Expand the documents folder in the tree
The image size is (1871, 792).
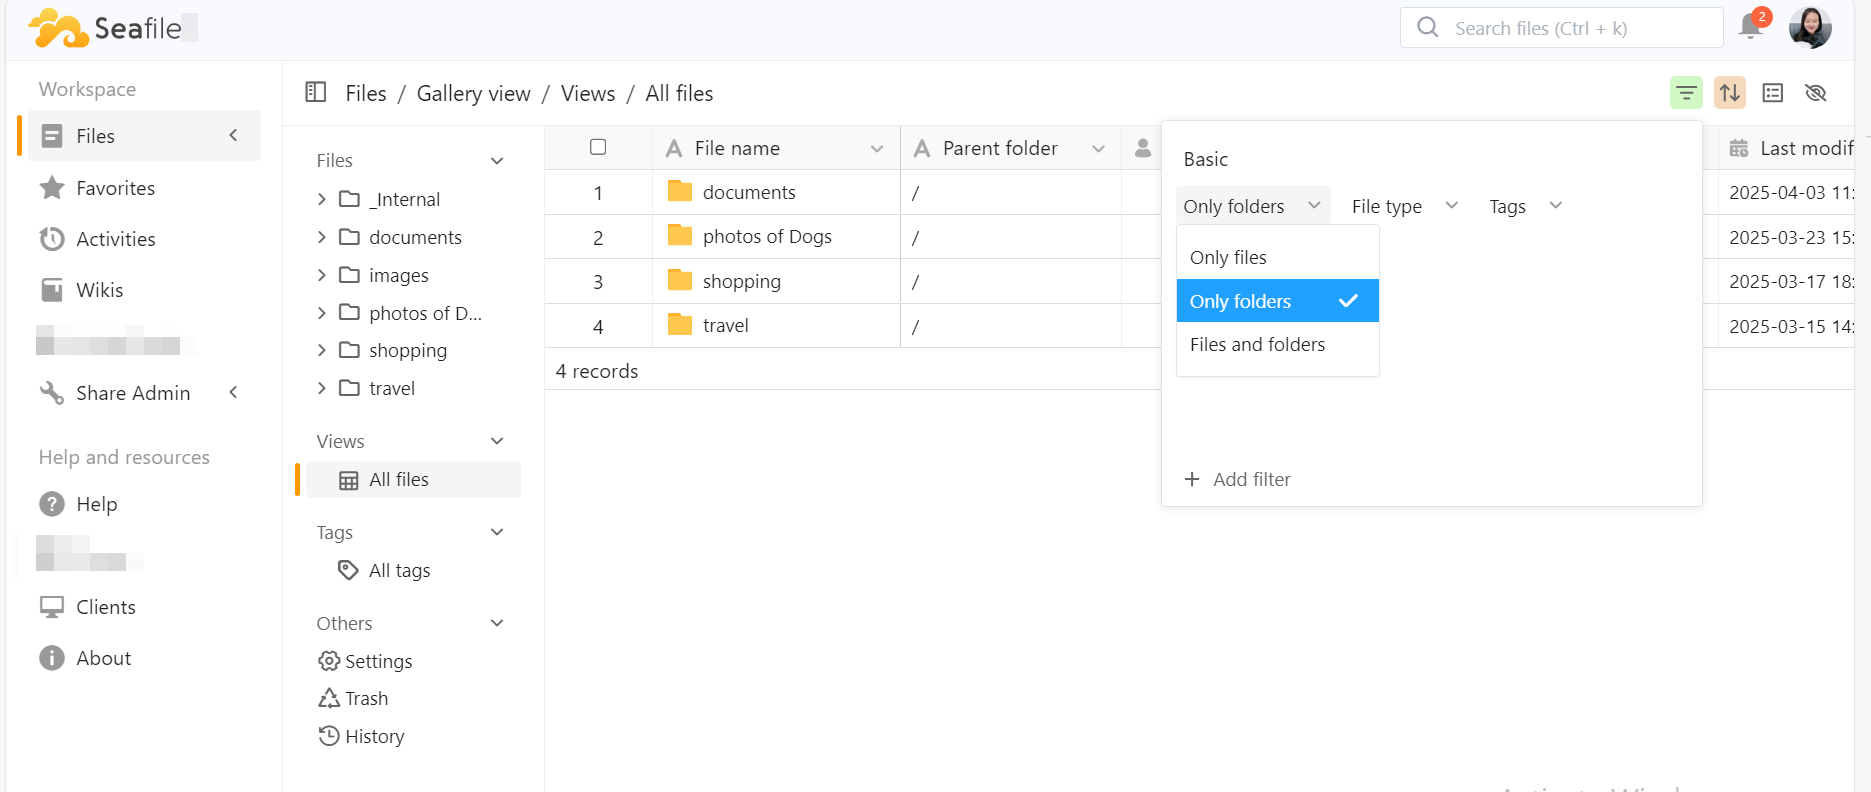[x=322, y=237]
